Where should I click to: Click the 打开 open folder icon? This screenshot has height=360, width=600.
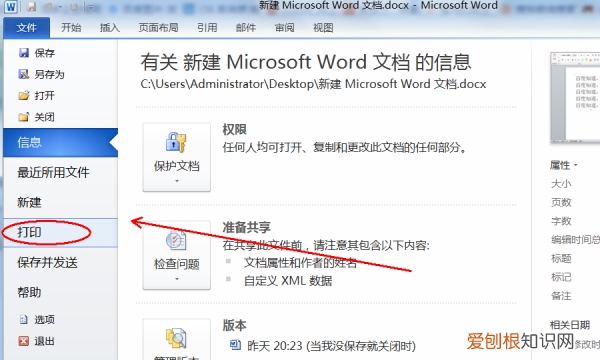pos(24,95)
